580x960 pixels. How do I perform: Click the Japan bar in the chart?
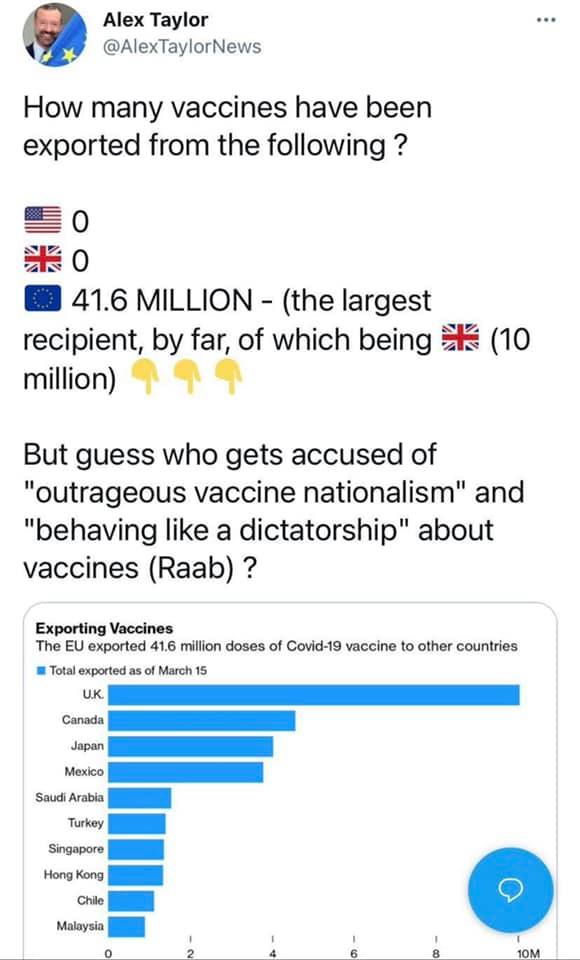click(190, 746)
